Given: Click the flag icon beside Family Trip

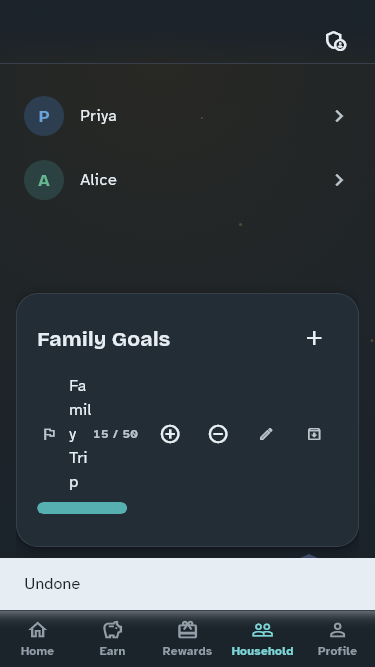Looking at the screenshot, I should (49, 434).
